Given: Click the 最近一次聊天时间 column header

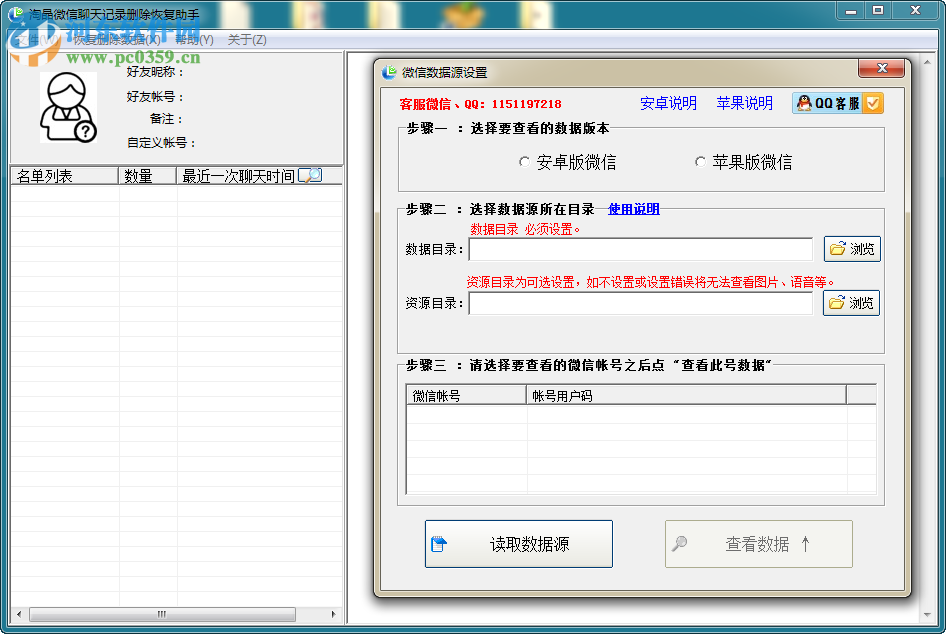Looking at the screenshot, I should [x=238, y=176].
